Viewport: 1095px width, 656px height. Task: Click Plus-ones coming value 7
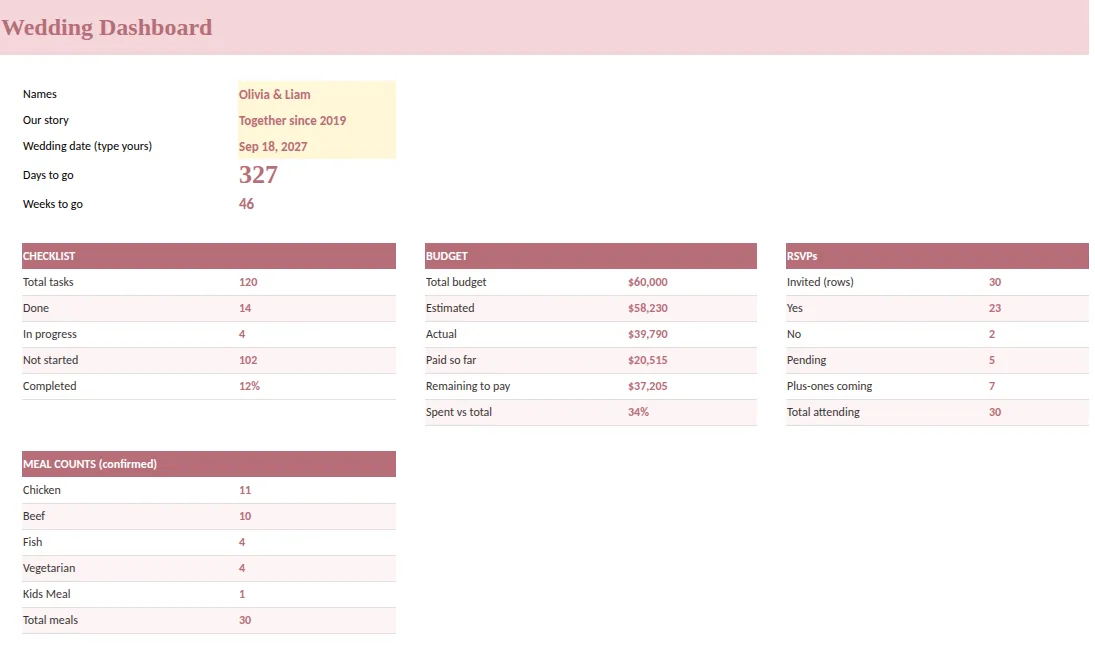pos(992,386)
